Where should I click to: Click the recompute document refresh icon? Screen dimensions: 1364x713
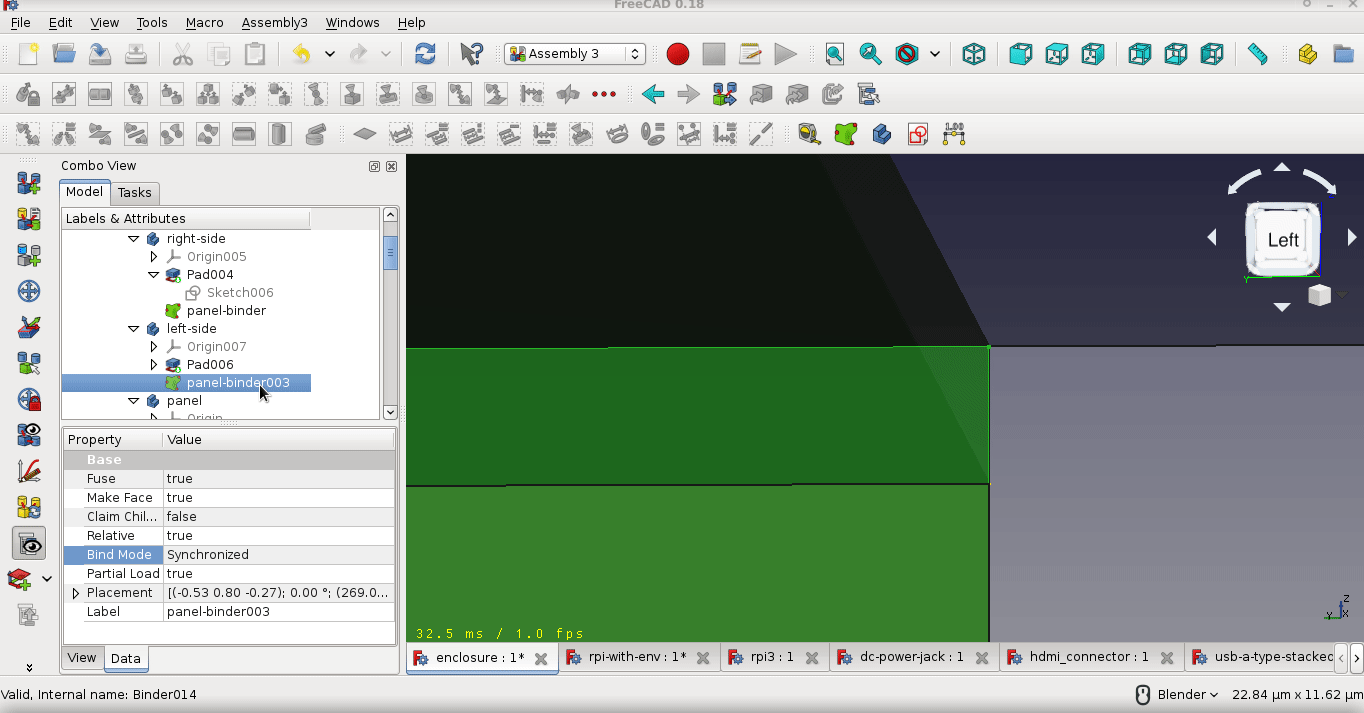pos(425,54)
